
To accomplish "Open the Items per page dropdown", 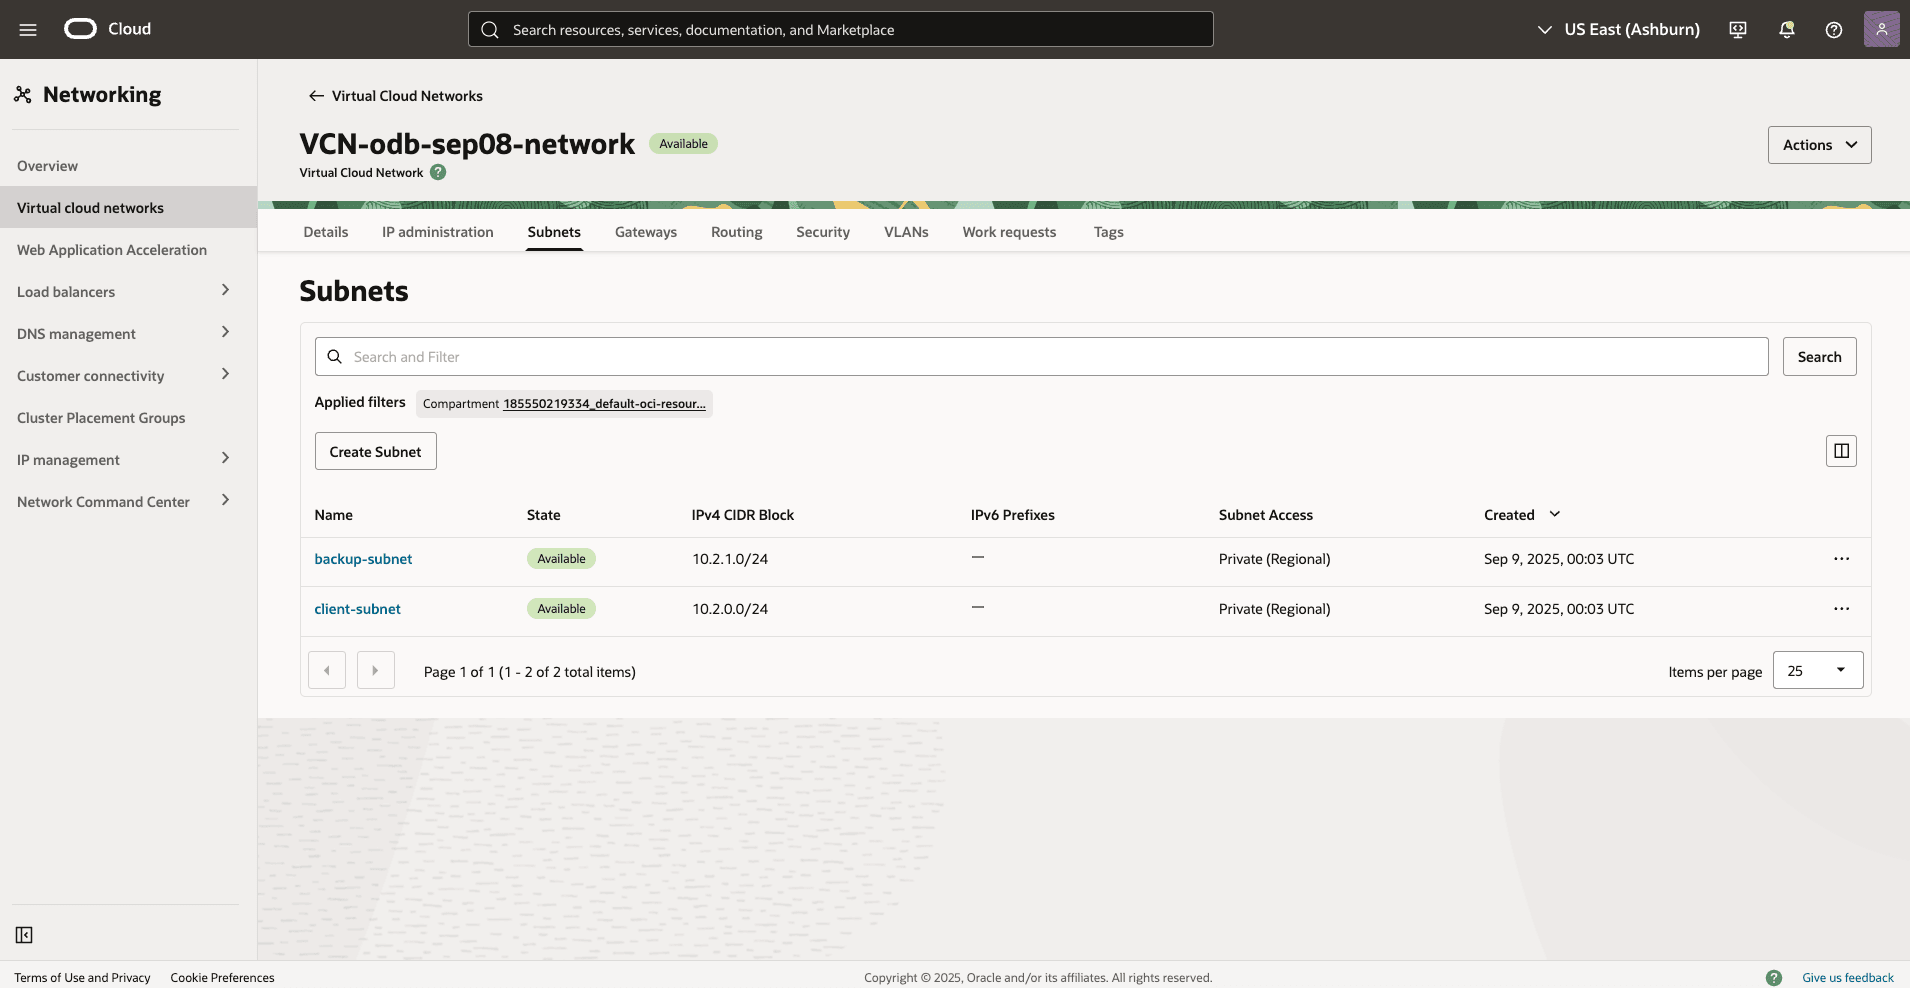I will point(1817,670).
